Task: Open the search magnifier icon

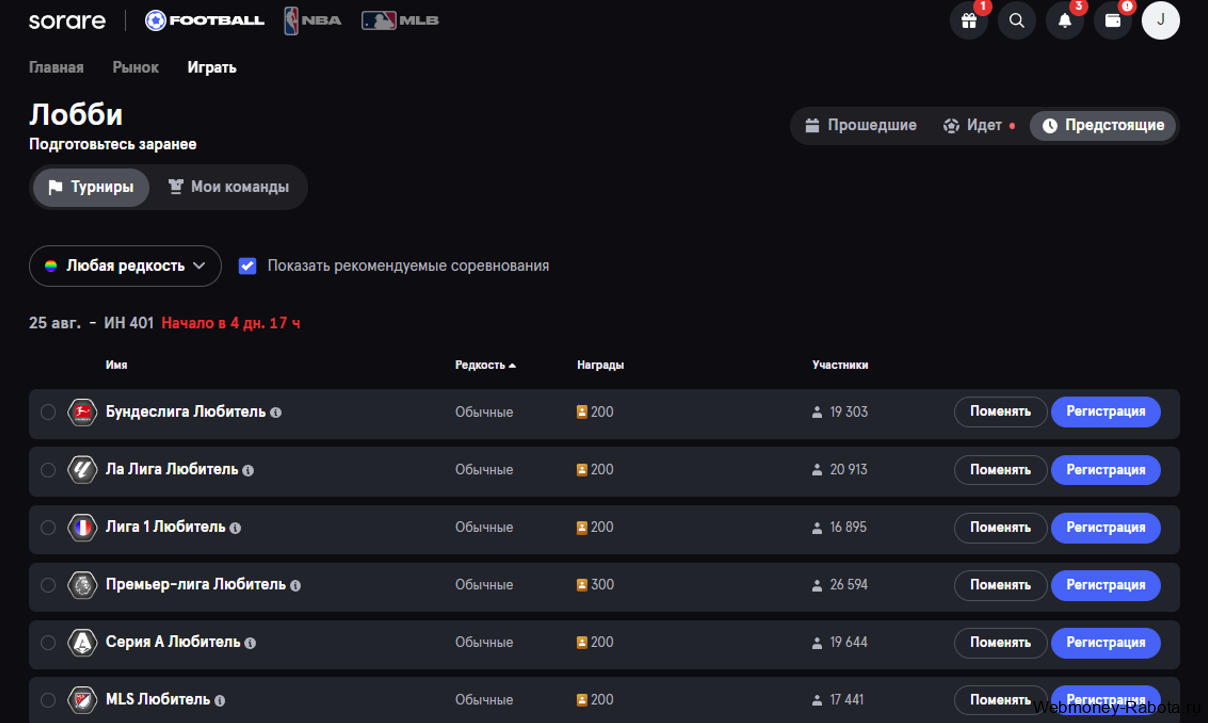Action: tap(1016, 20)
